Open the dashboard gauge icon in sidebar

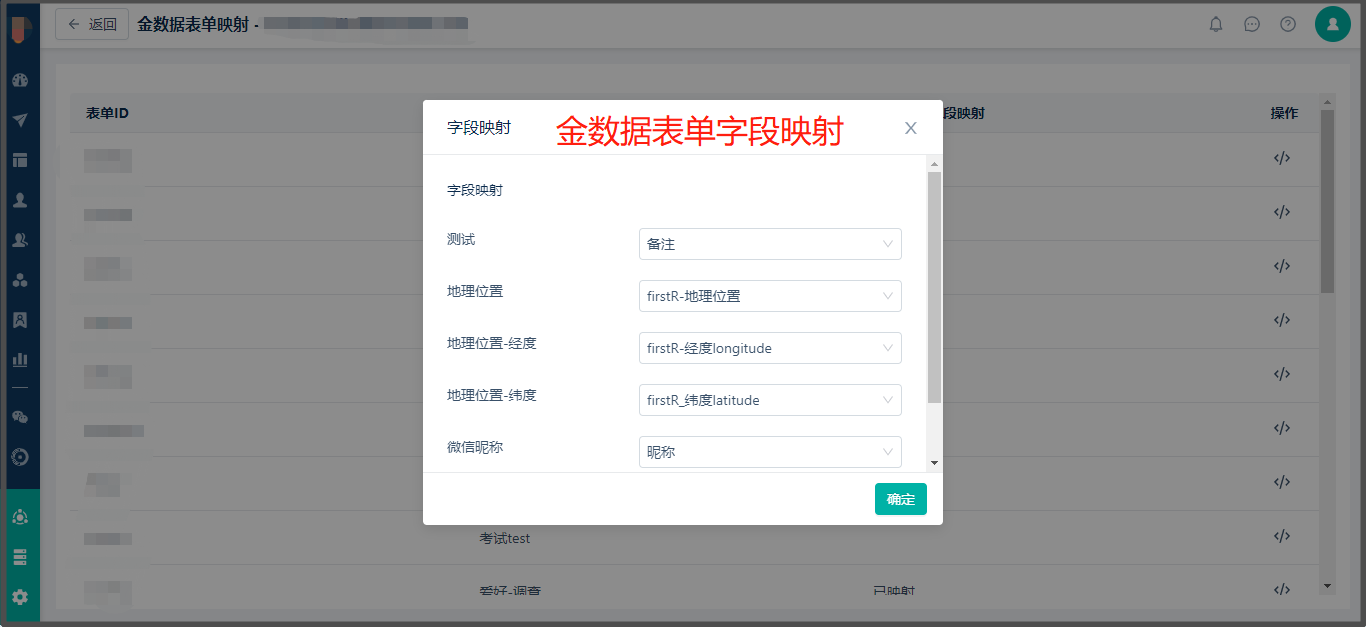click(x=20, y=80)
